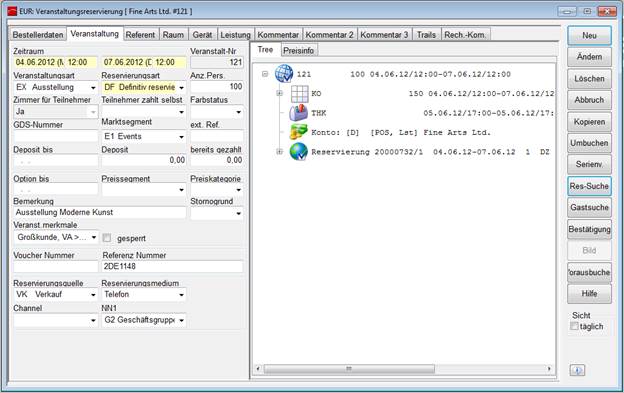
Task: Click the Serienv. button
Action: click(x=589, y=164)
